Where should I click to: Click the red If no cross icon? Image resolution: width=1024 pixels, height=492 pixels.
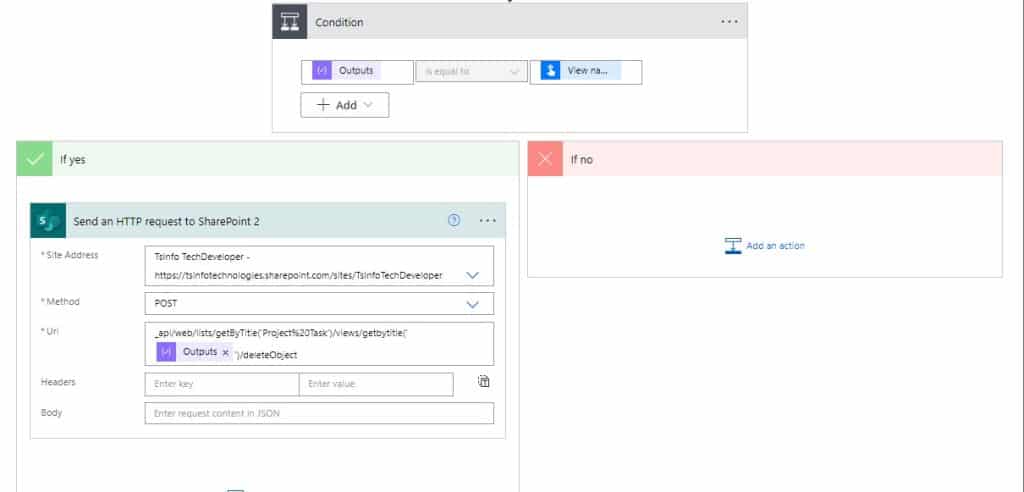click(545, 159)
